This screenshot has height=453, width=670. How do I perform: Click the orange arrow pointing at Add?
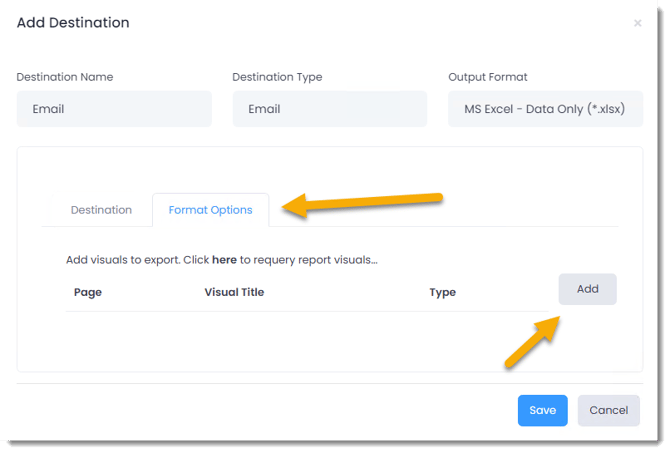pyautogui.click(x=532, y=342)
